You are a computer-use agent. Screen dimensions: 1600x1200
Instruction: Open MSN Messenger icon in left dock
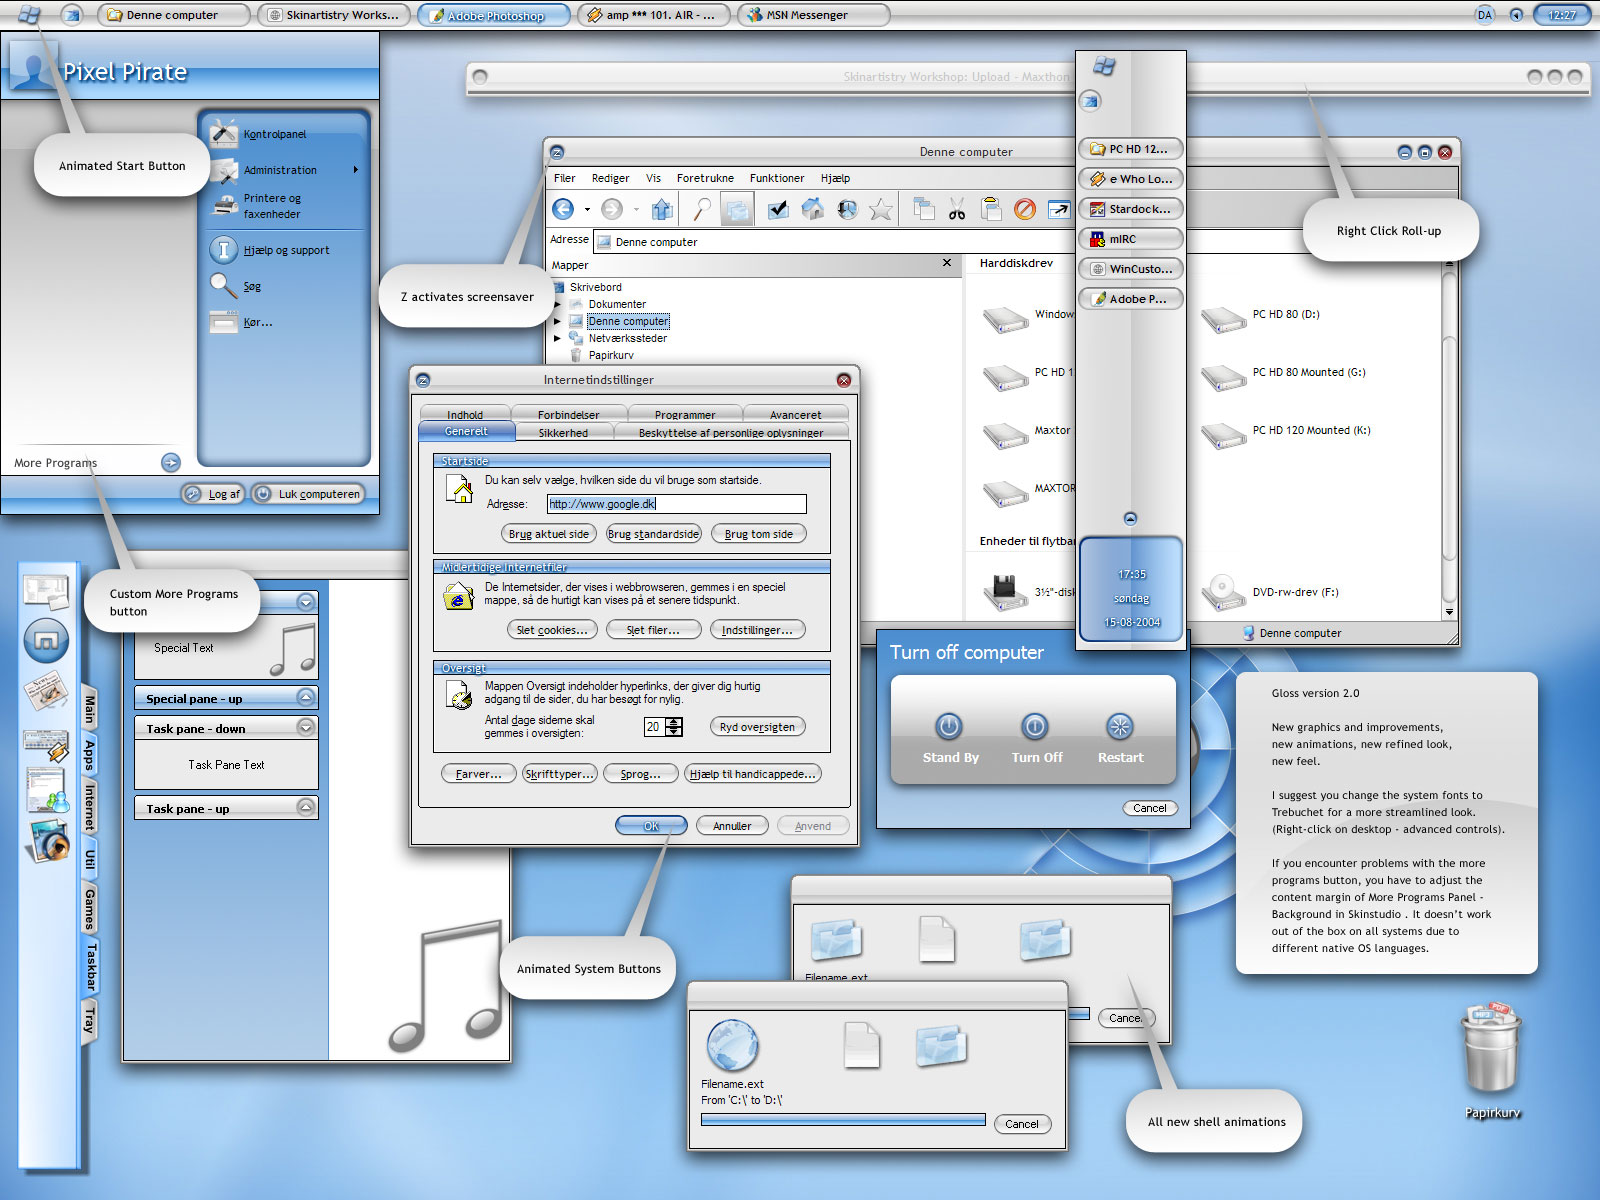point(46,790)
